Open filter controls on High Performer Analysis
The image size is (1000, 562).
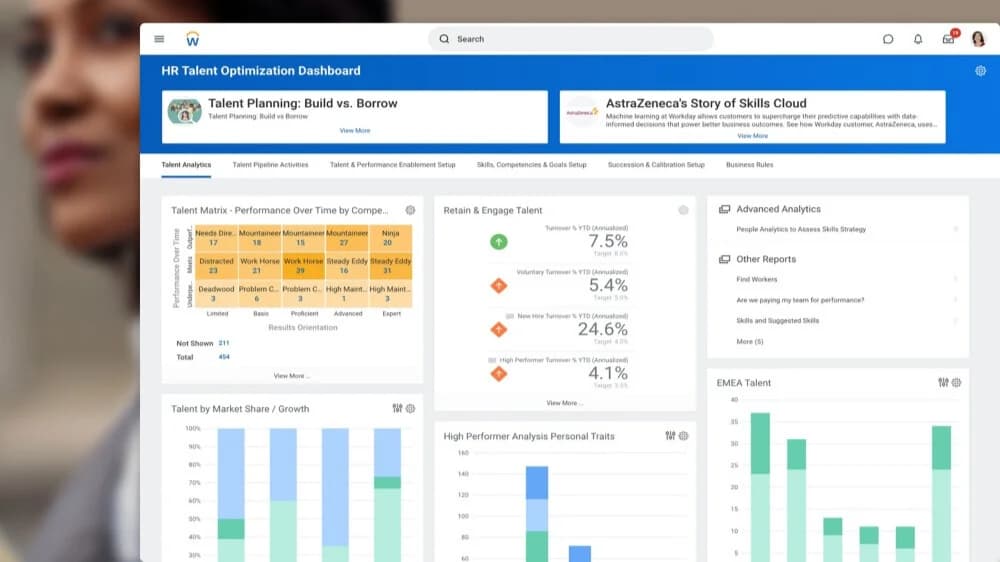[x=670, y=436]
